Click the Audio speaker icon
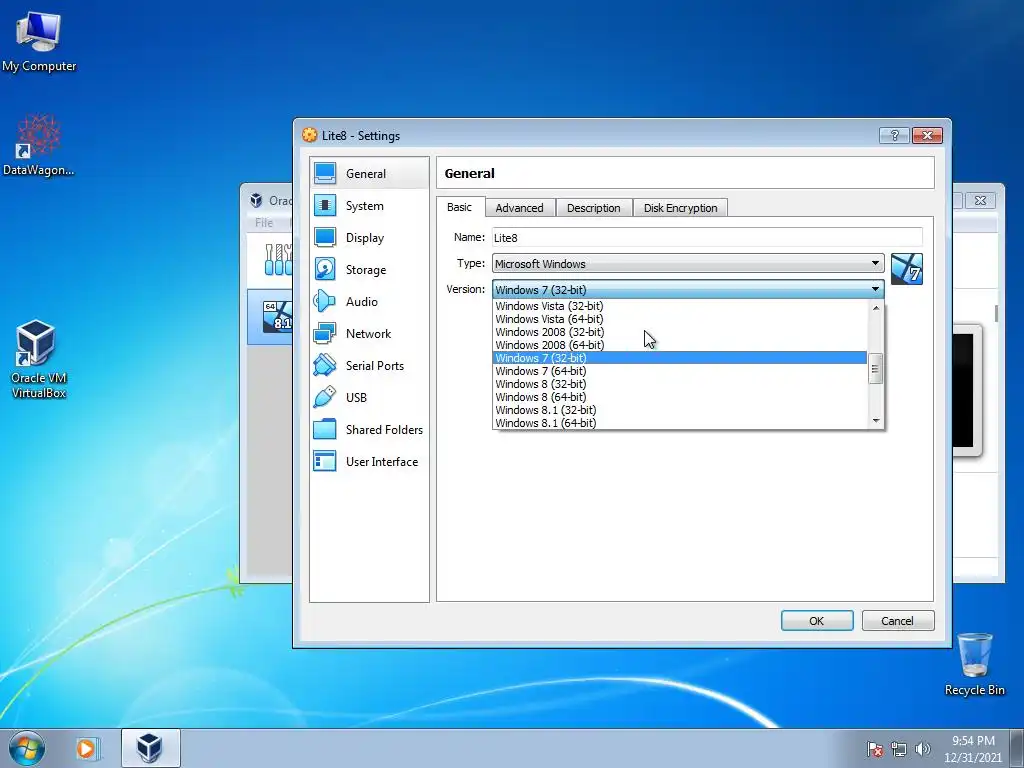Screen dimensions: 1024x768 click(325, 301)
